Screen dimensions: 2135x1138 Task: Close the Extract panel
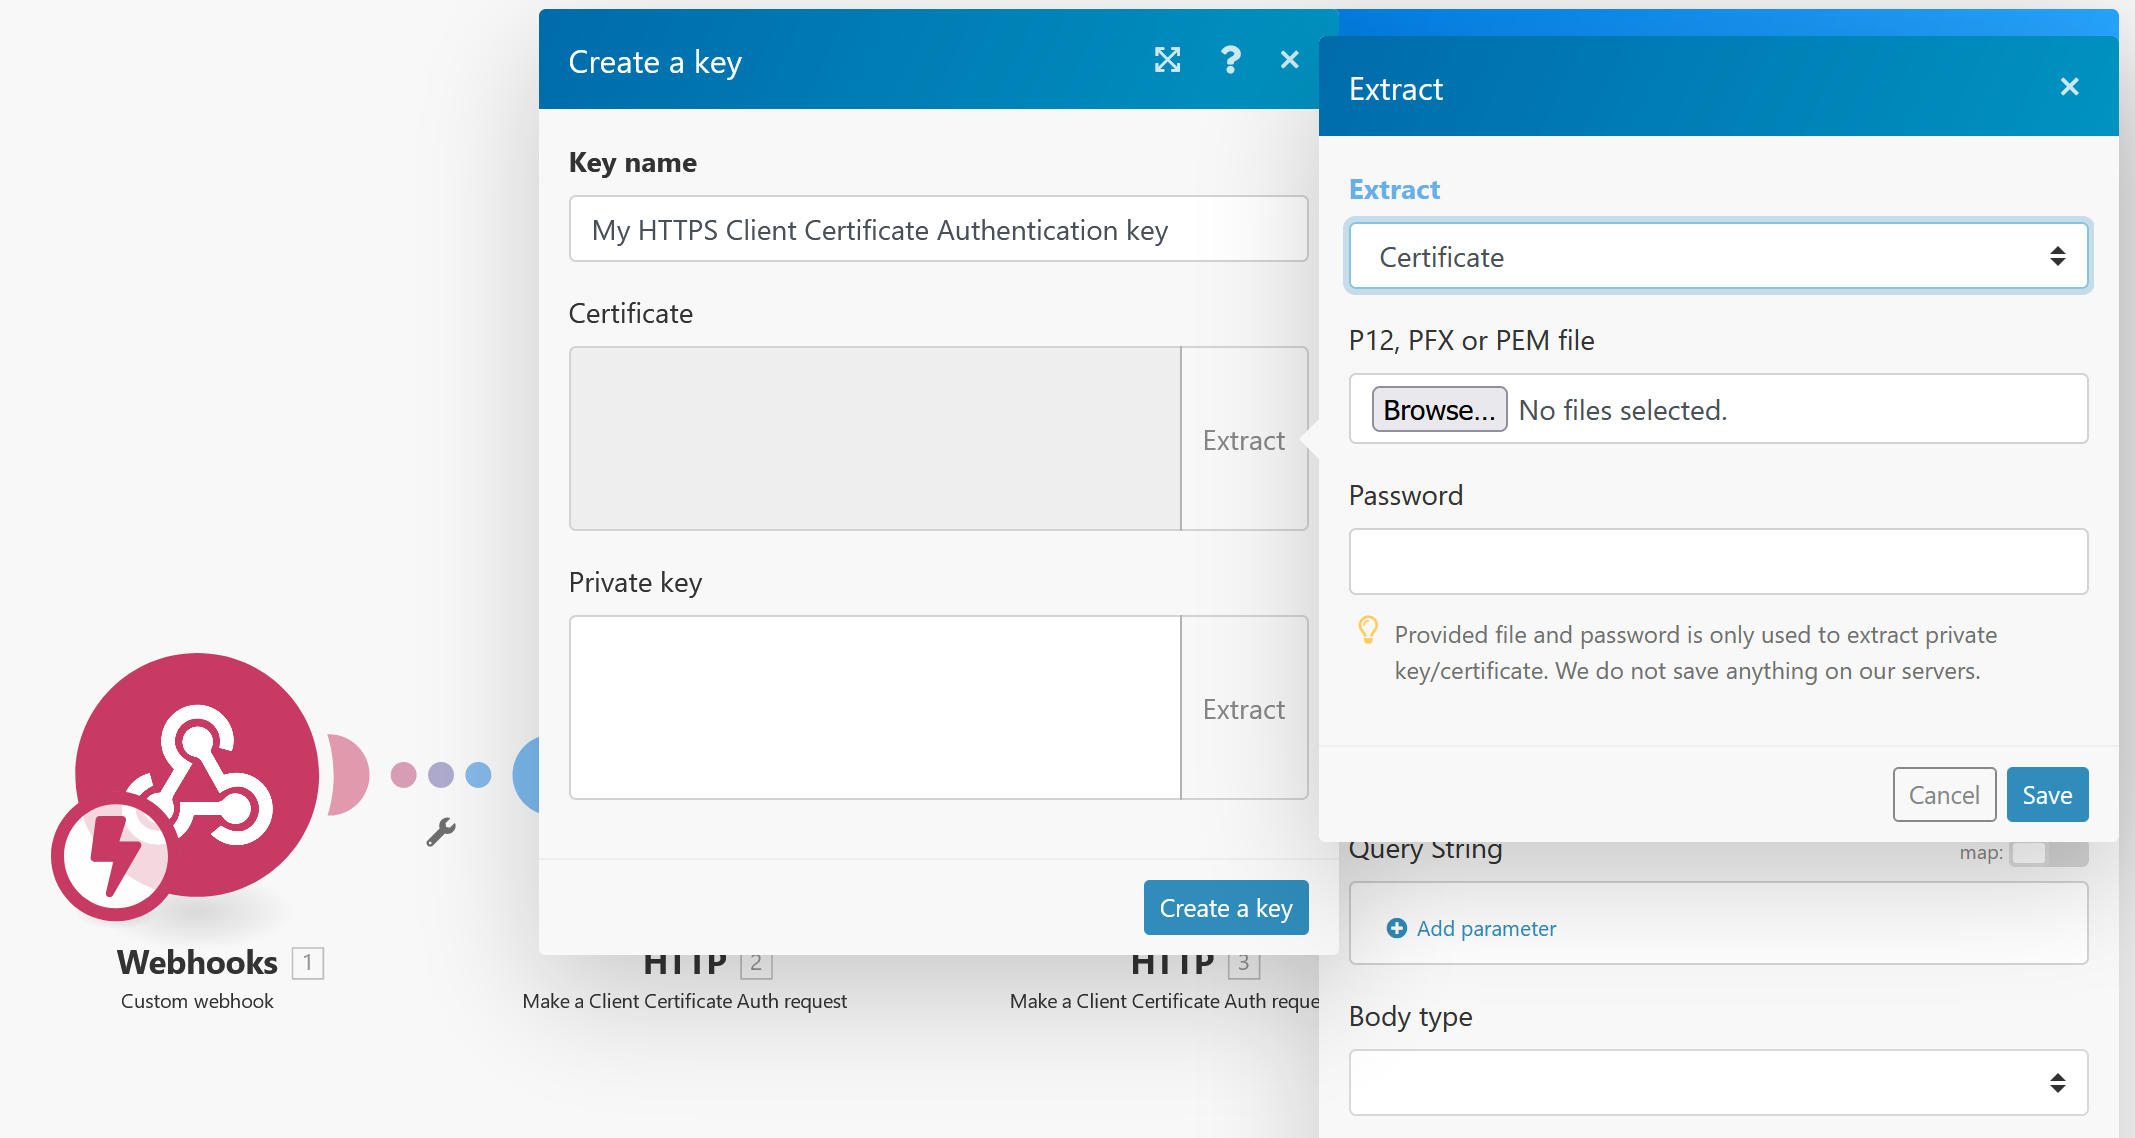[2069, 87]
